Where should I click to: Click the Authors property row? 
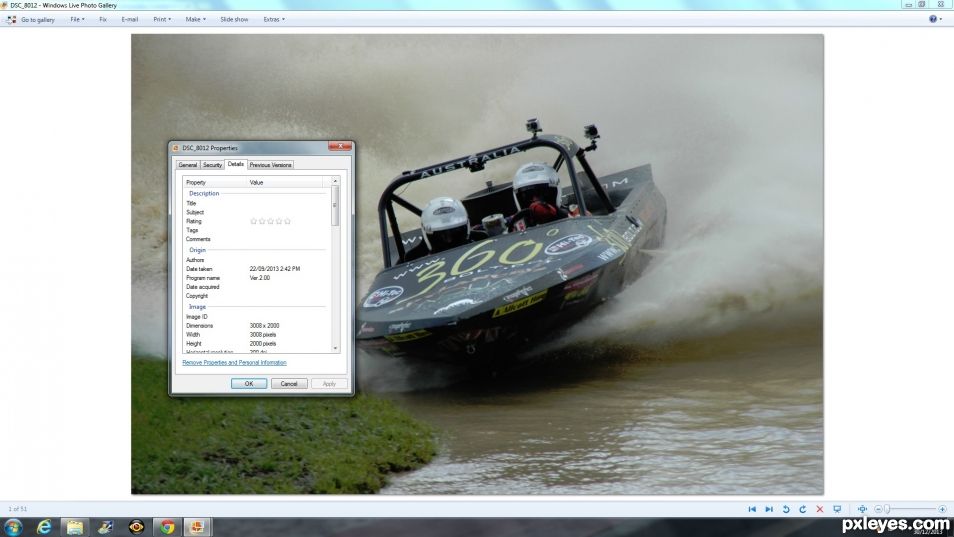pyautogui.click(x=256, y=260)
